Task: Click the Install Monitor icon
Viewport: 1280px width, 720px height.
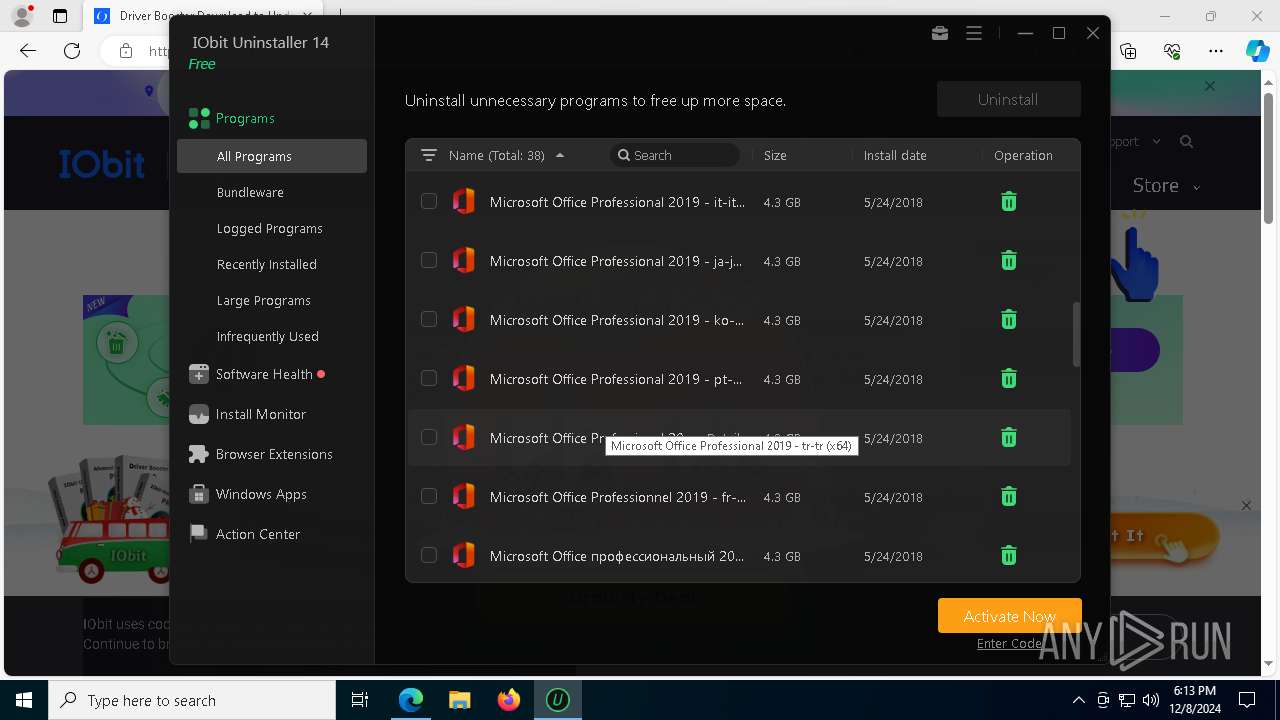Action: pos(199,414)
